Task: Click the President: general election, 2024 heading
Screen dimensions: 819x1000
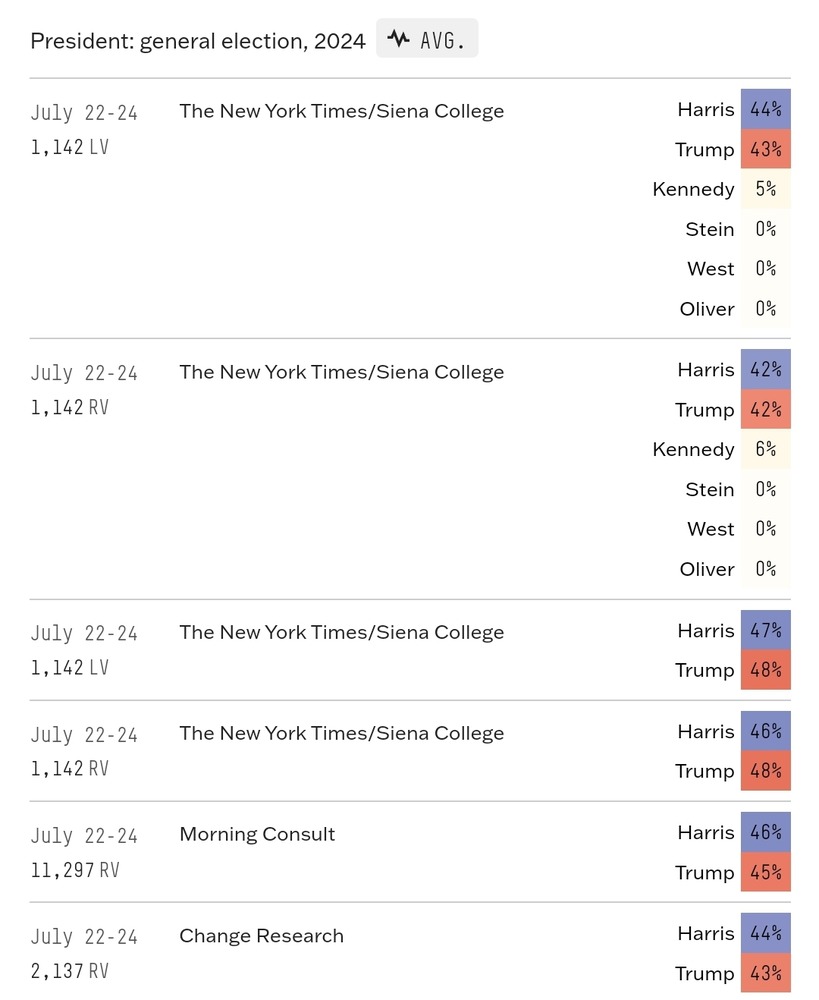Action: click(198, 41)
